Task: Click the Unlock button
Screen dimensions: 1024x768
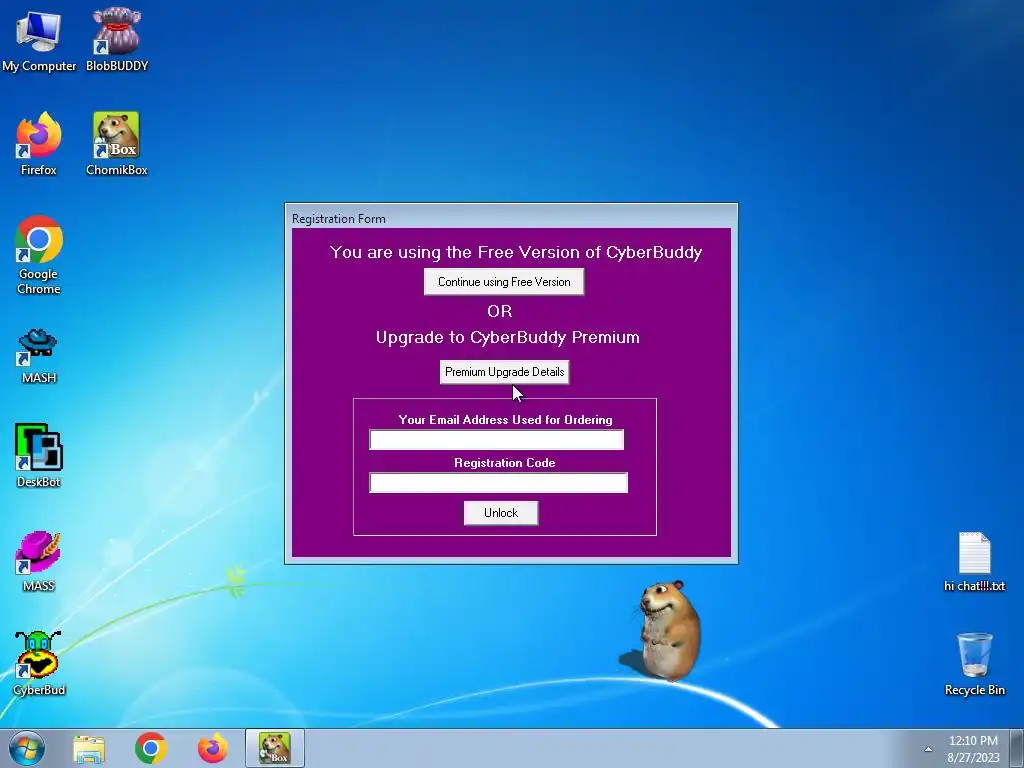Action: pos(501,513)
